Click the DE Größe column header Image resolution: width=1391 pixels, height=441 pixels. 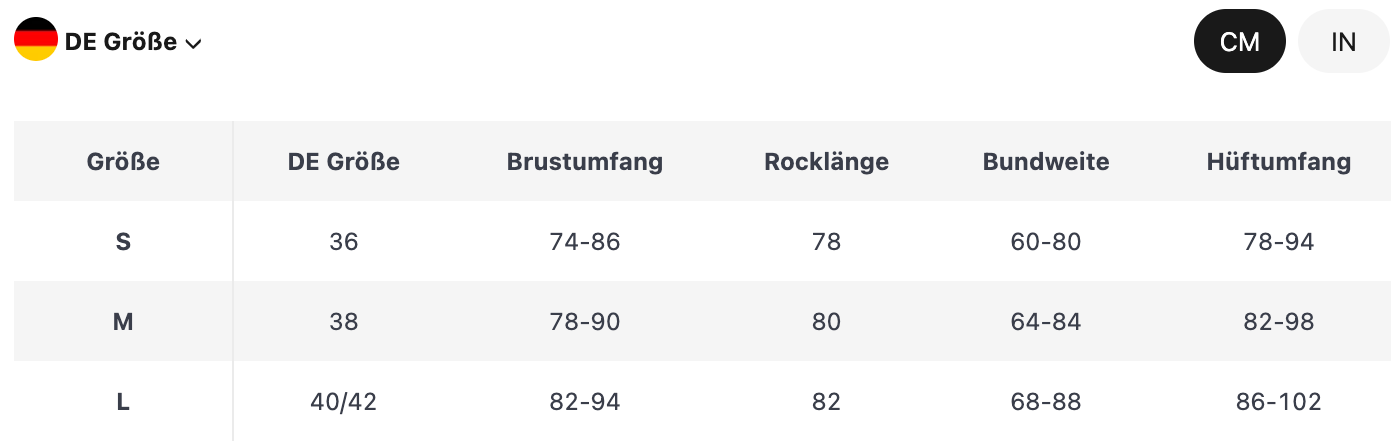tap(344, 161)
